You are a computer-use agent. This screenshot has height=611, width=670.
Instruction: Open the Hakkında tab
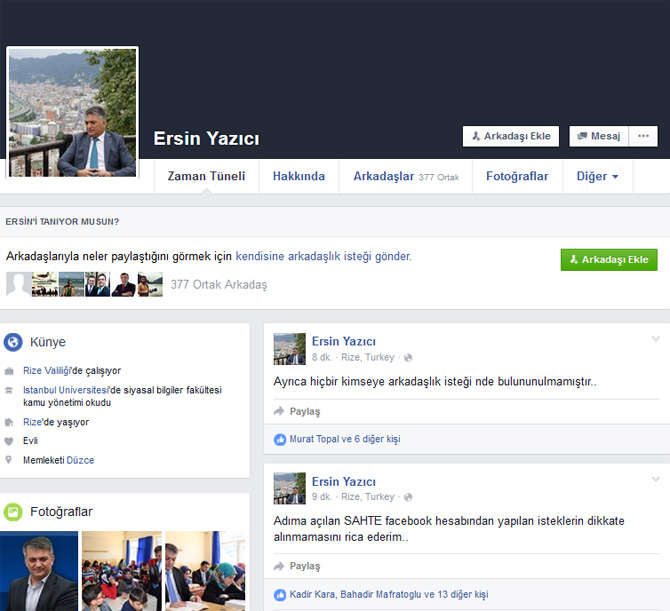pos(299,176)
